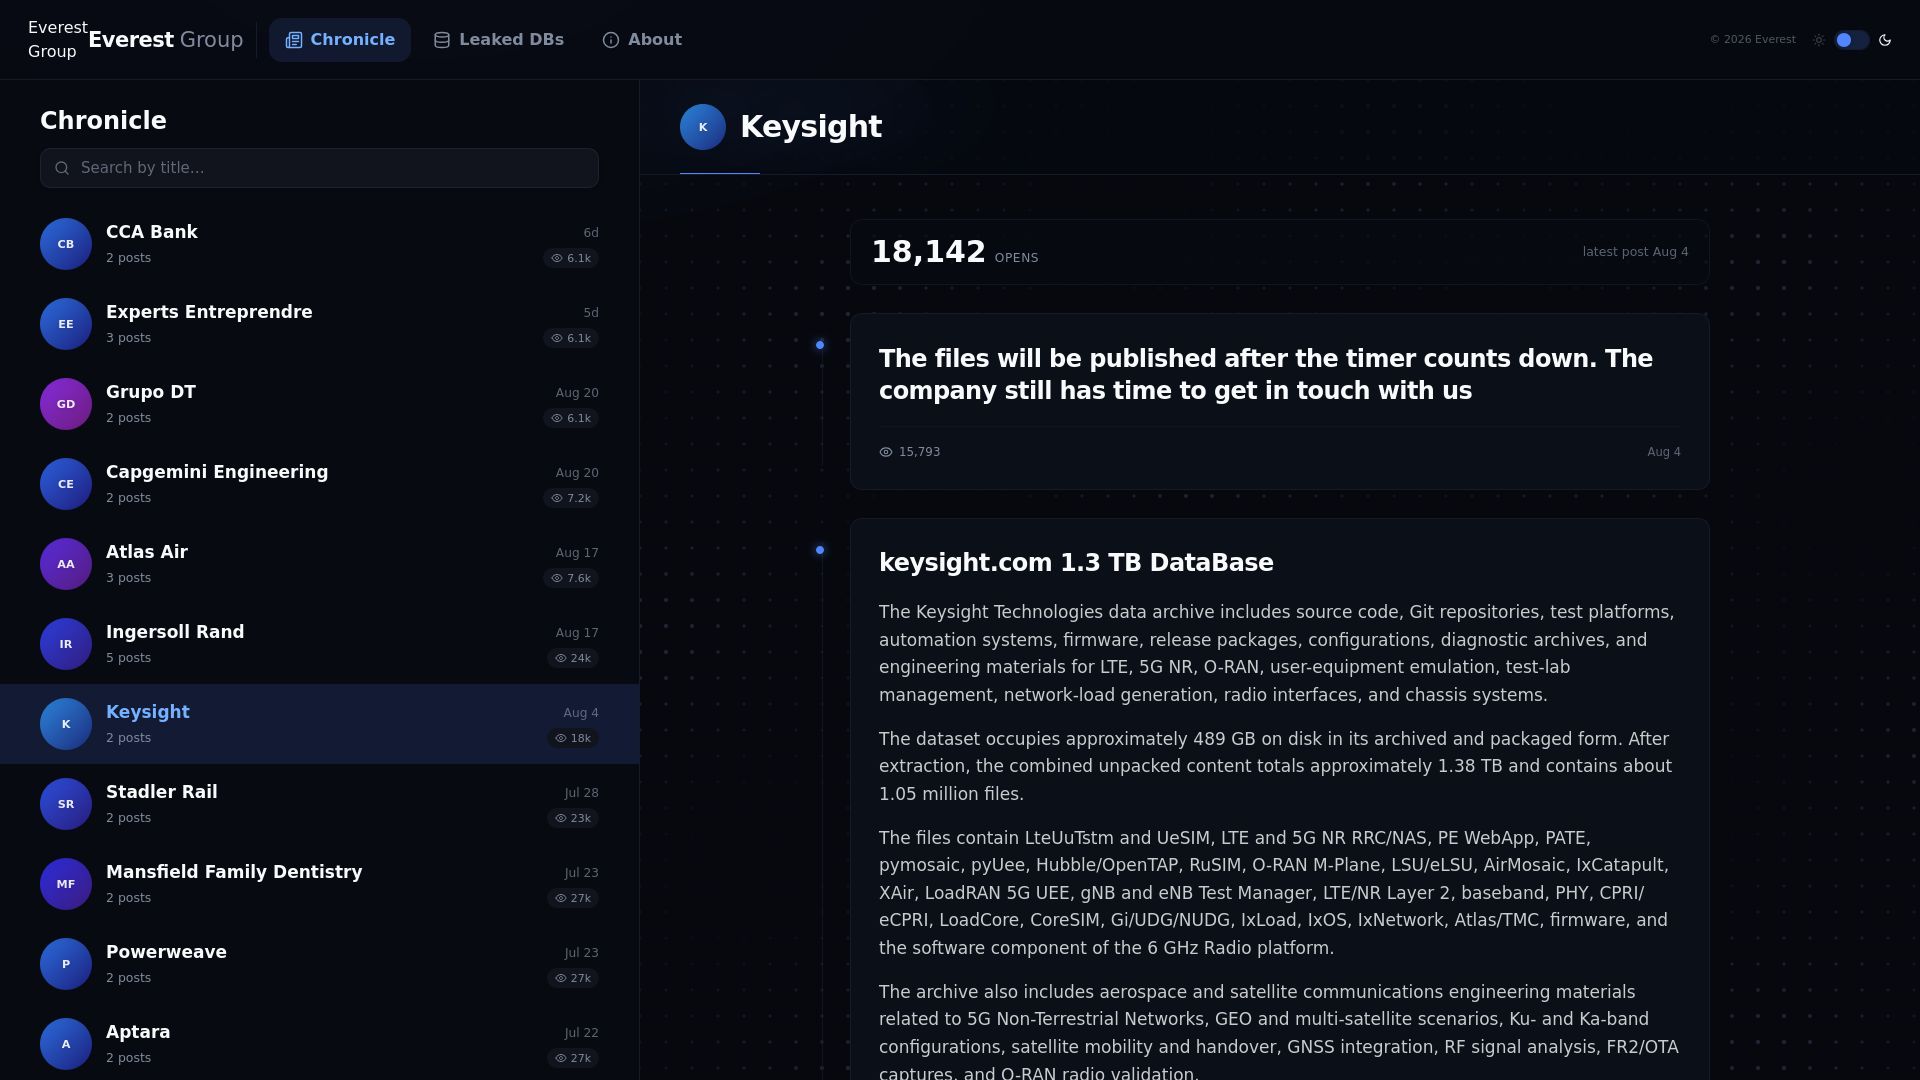The image size is (1920, 1080).
Task: Click the Chronicle sidebar heading
Action: point(103,121)
